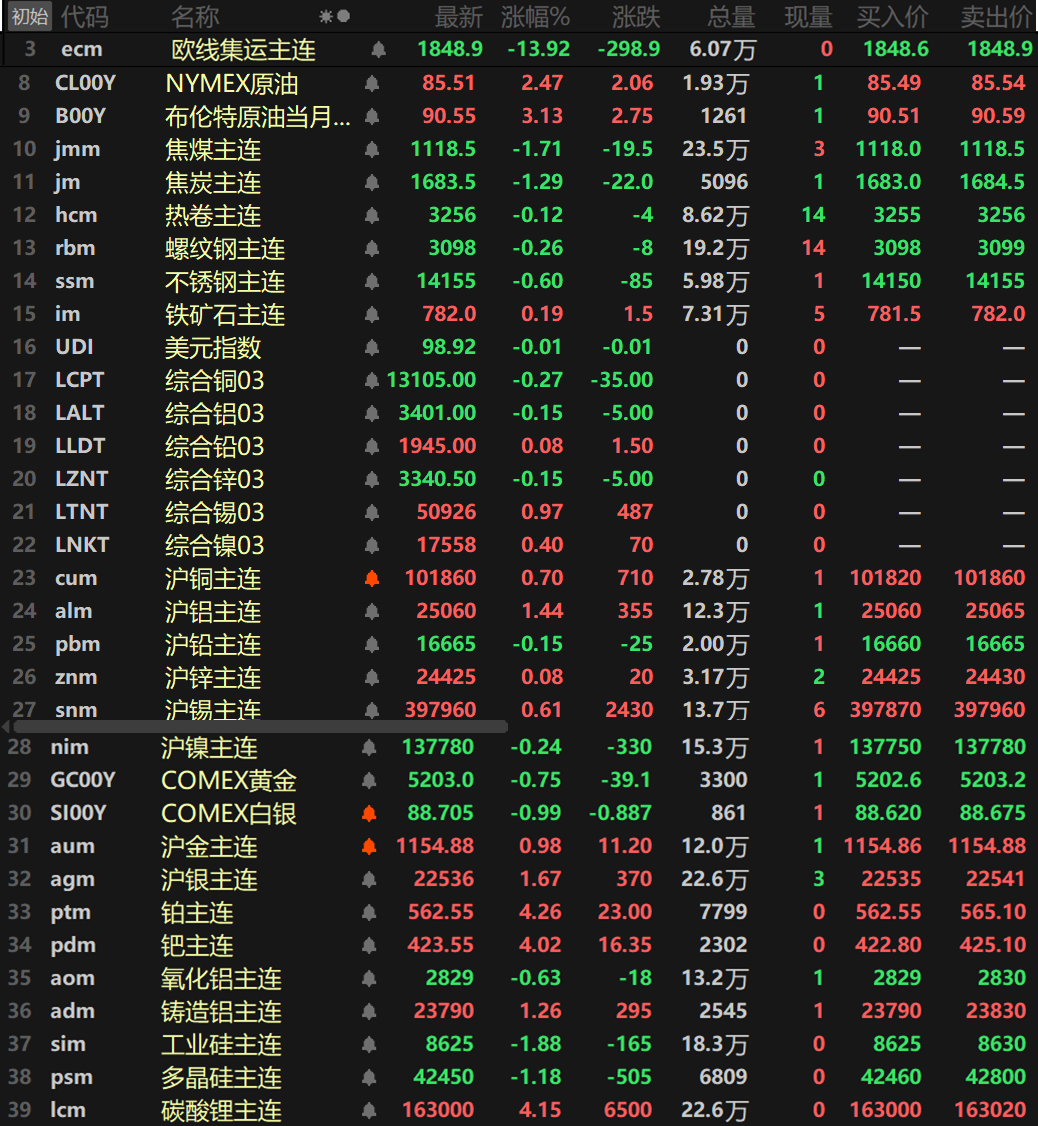Toggle off the active alert on COMEX白银

click(371, 812)
